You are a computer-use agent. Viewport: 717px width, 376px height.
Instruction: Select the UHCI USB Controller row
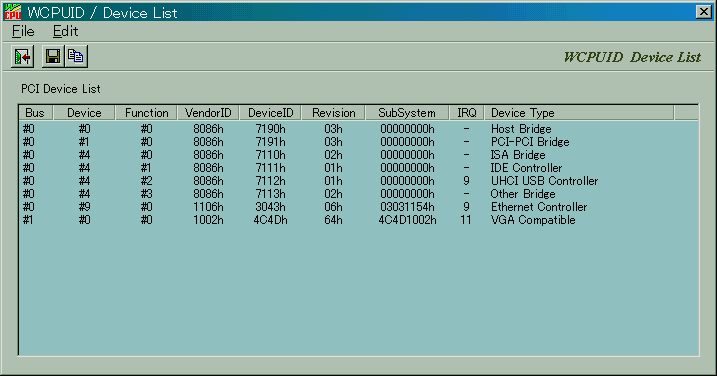tap(358, 181)
